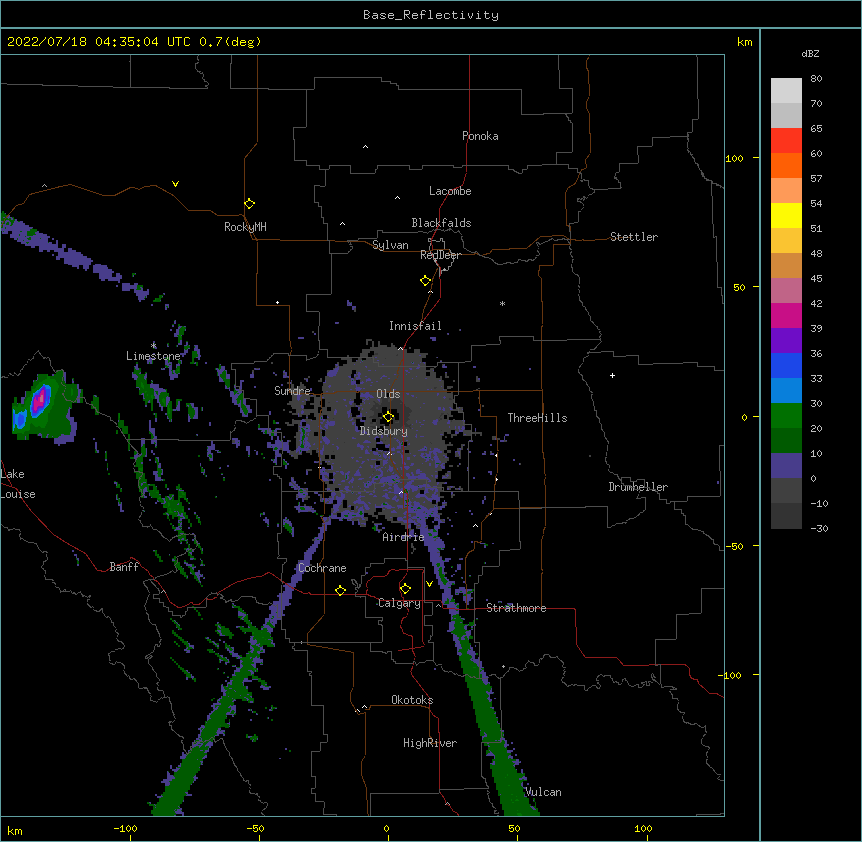The height and width of the screenshot is (842, 862).
Task: Click the Lacombe city label
Action: [450, 191]
